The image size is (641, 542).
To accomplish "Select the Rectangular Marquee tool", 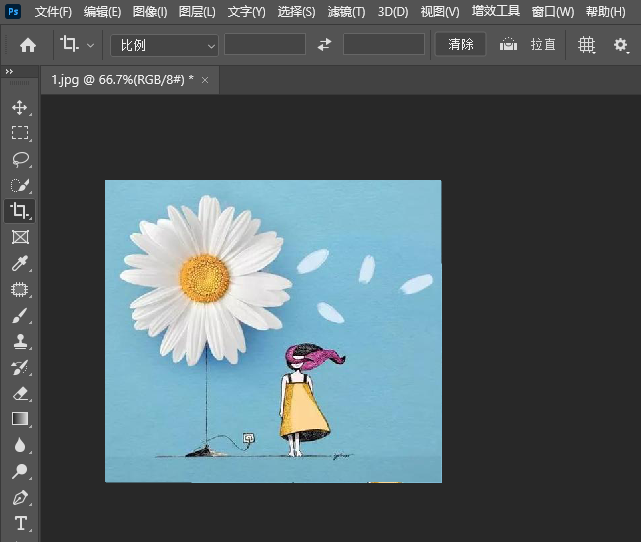I will point(19,133).
